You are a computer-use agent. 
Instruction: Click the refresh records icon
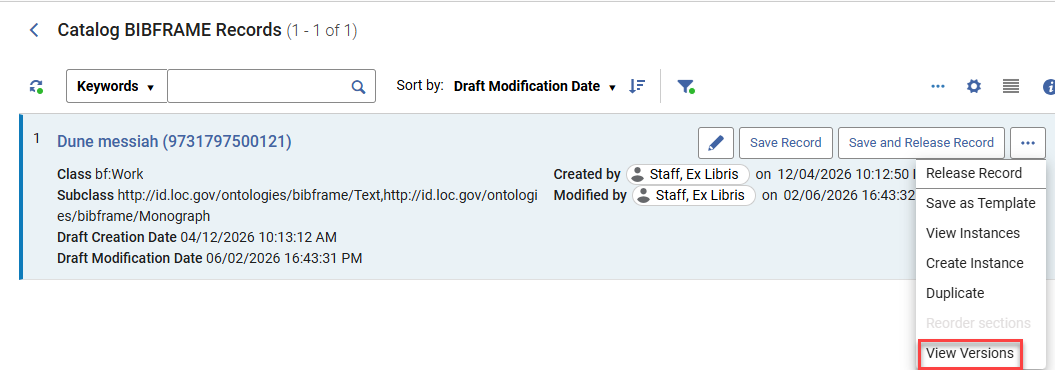pos(36,87)
